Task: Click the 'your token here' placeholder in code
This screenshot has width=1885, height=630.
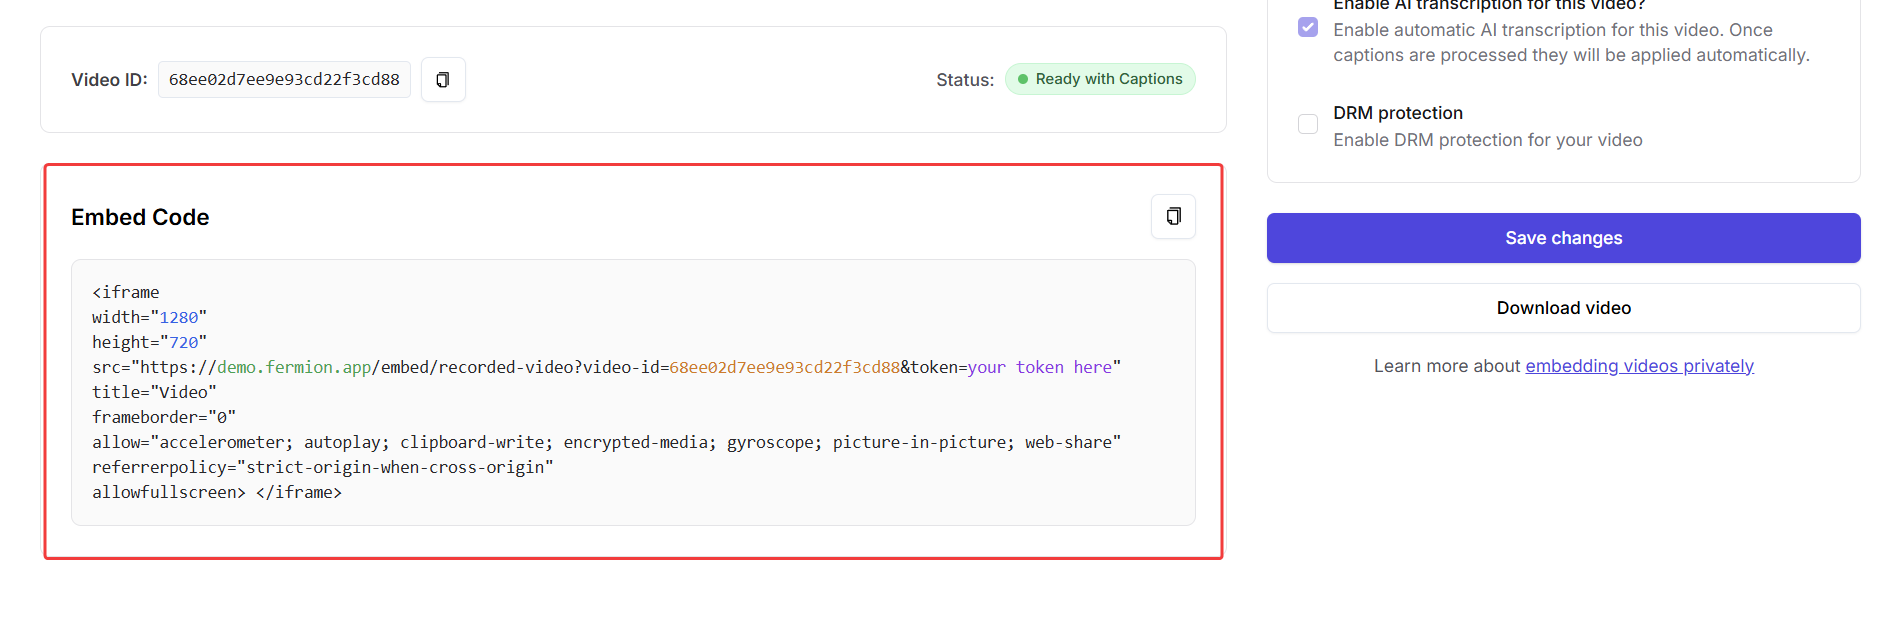Action: coord(1039,367)
